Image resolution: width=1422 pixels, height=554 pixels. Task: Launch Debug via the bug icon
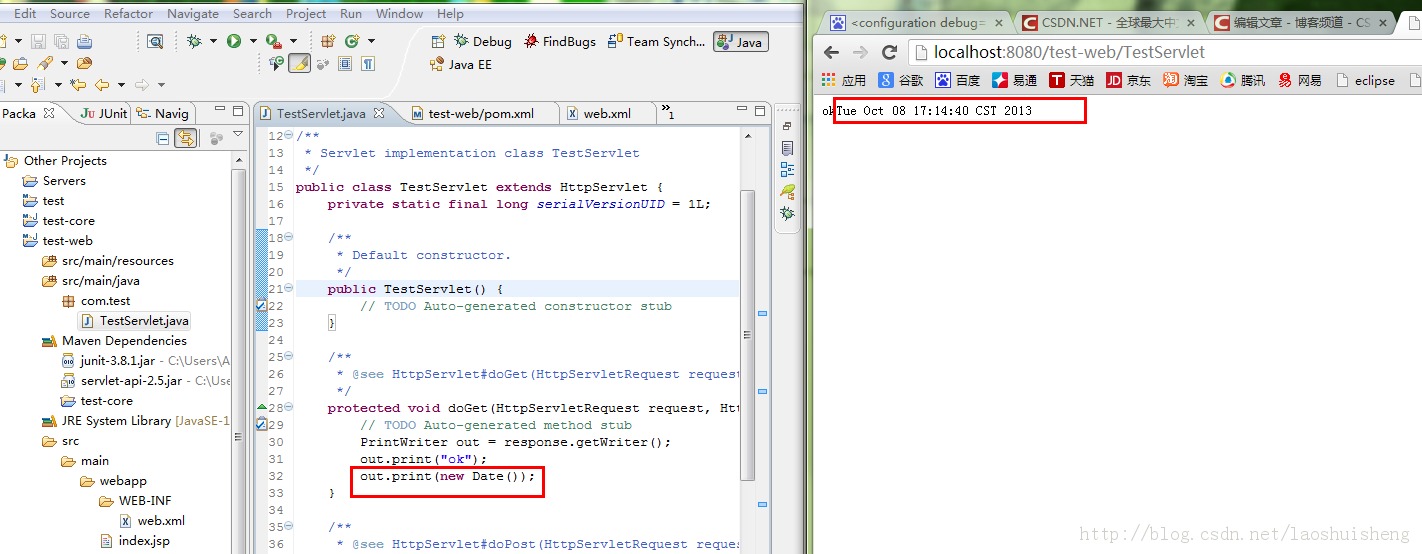click(194, 41)
